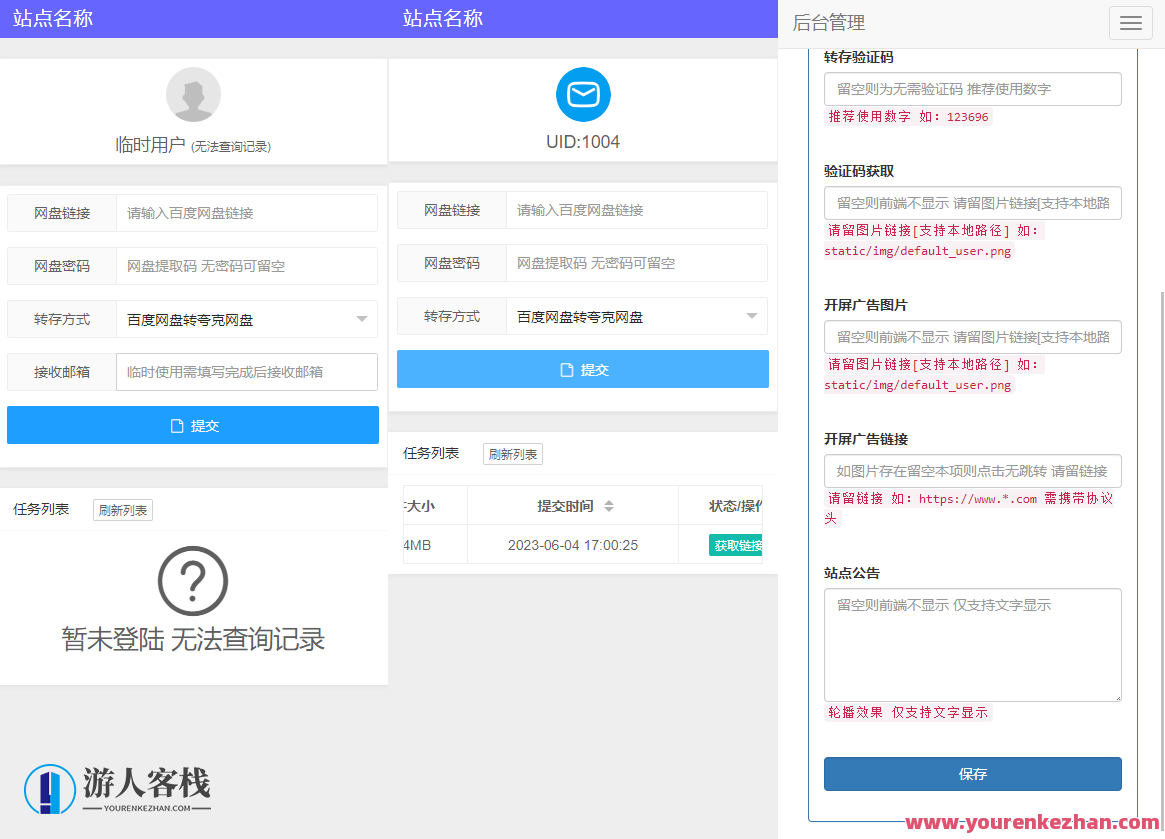Click the question mark icon in empty task list
The image size is (1165, 839).
[192, 580]
